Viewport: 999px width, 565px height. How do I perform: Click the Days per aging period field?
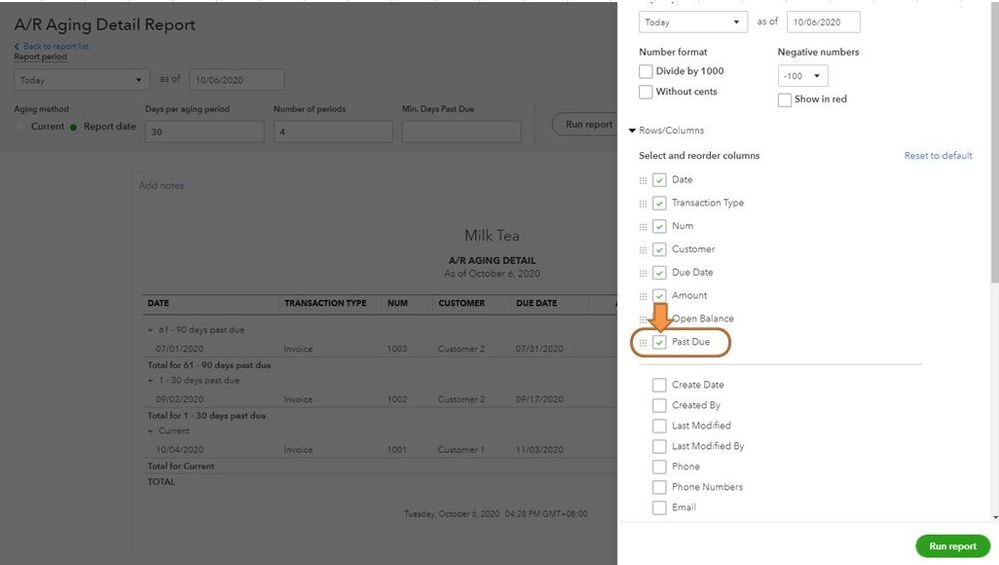coord(204,132)
